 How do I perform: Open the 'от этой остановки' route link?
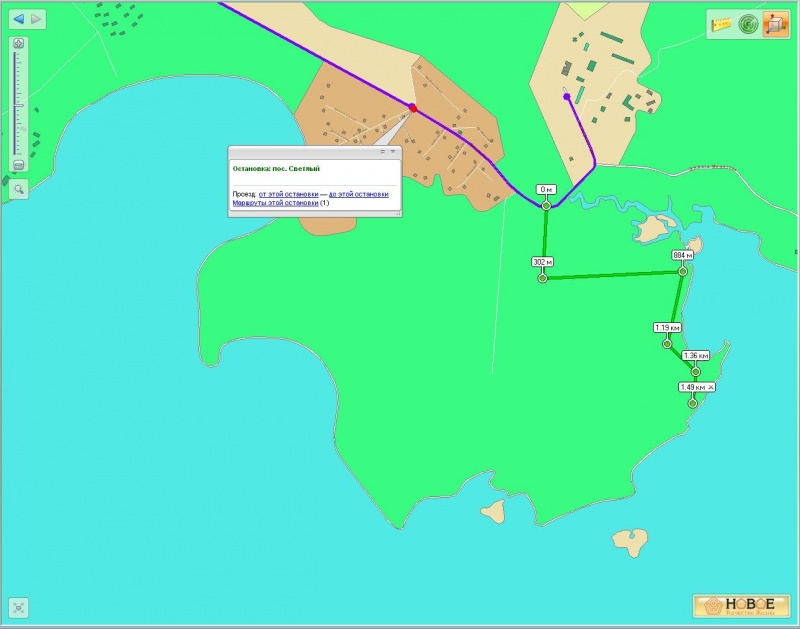288,194
